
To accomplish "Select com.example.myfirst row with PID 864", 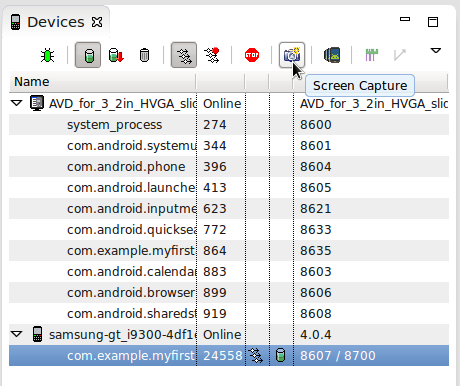I will [229, 251].
